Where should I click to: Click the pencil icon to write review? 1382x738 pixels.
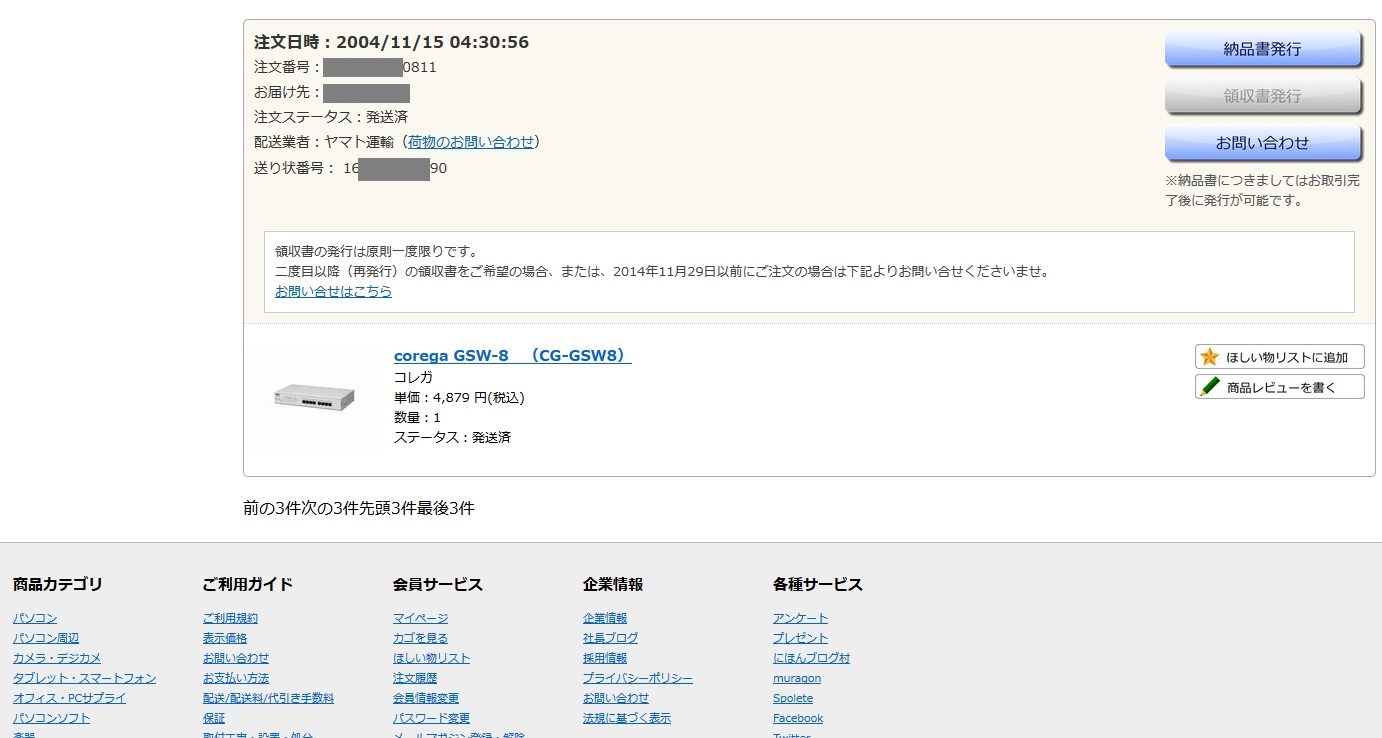coord(1210,387)
